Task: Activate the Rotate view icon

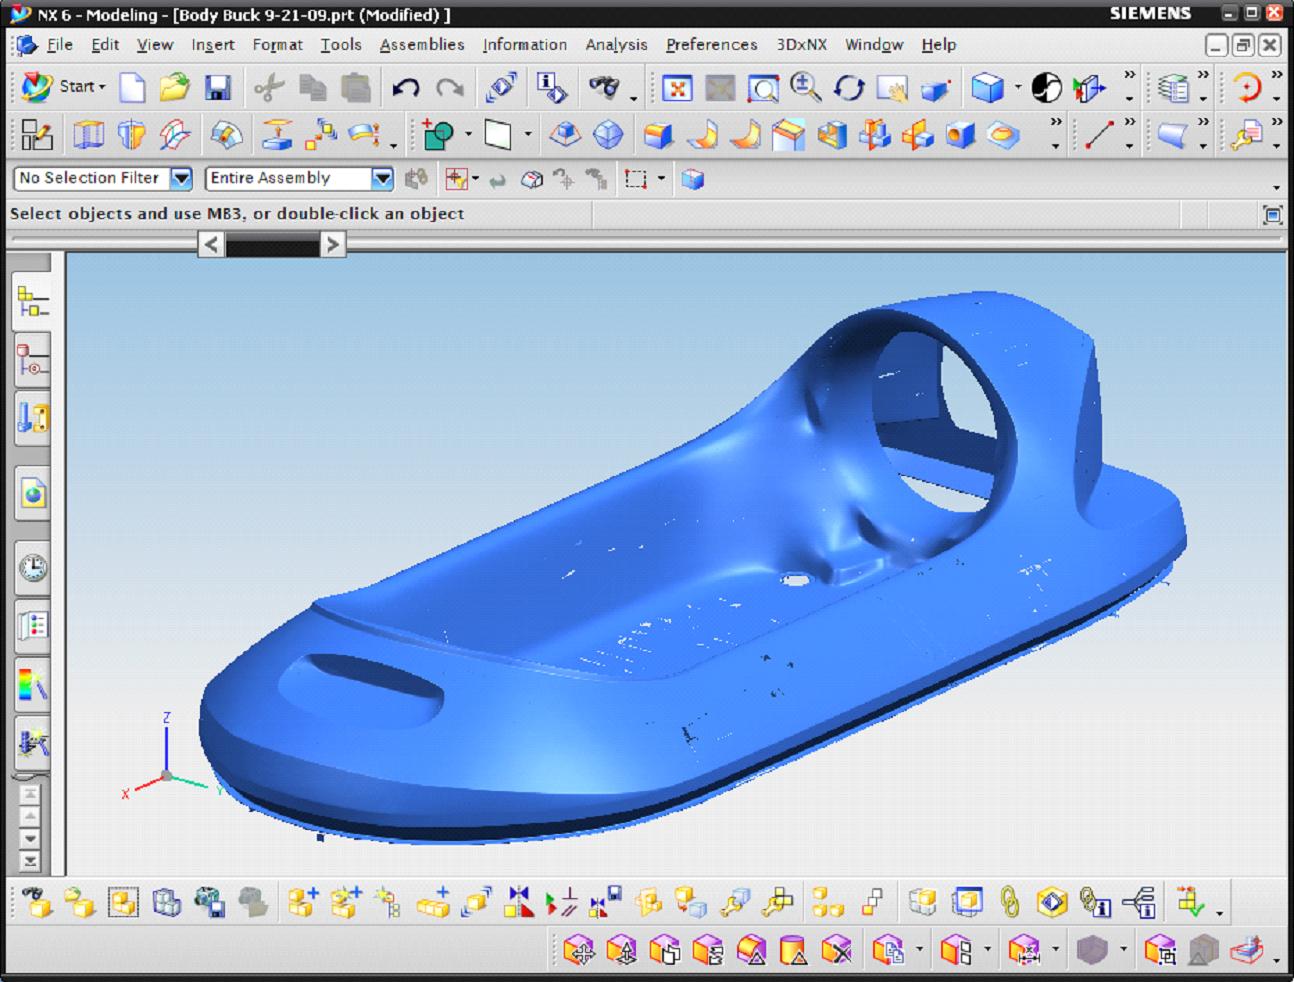Action: 849,88
